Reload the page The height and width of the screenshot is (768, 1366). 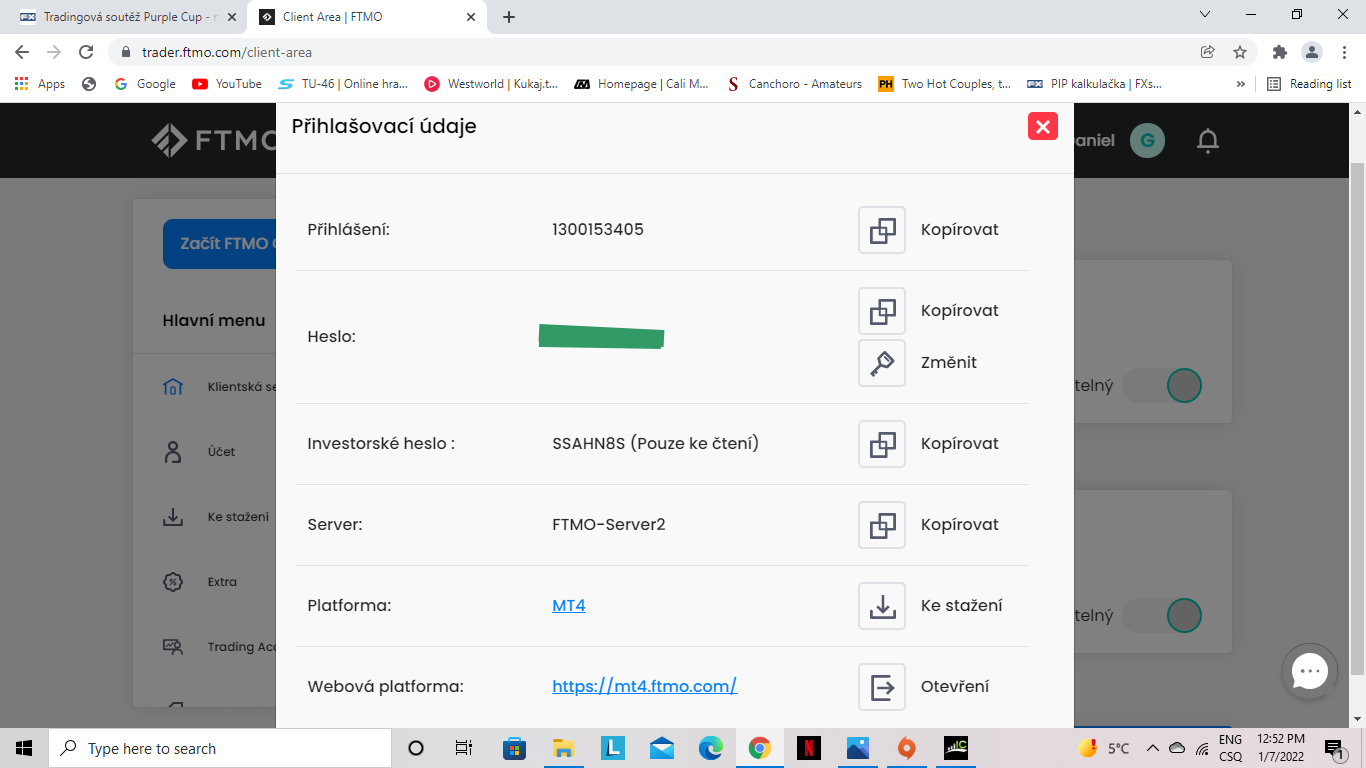point(86,52)
